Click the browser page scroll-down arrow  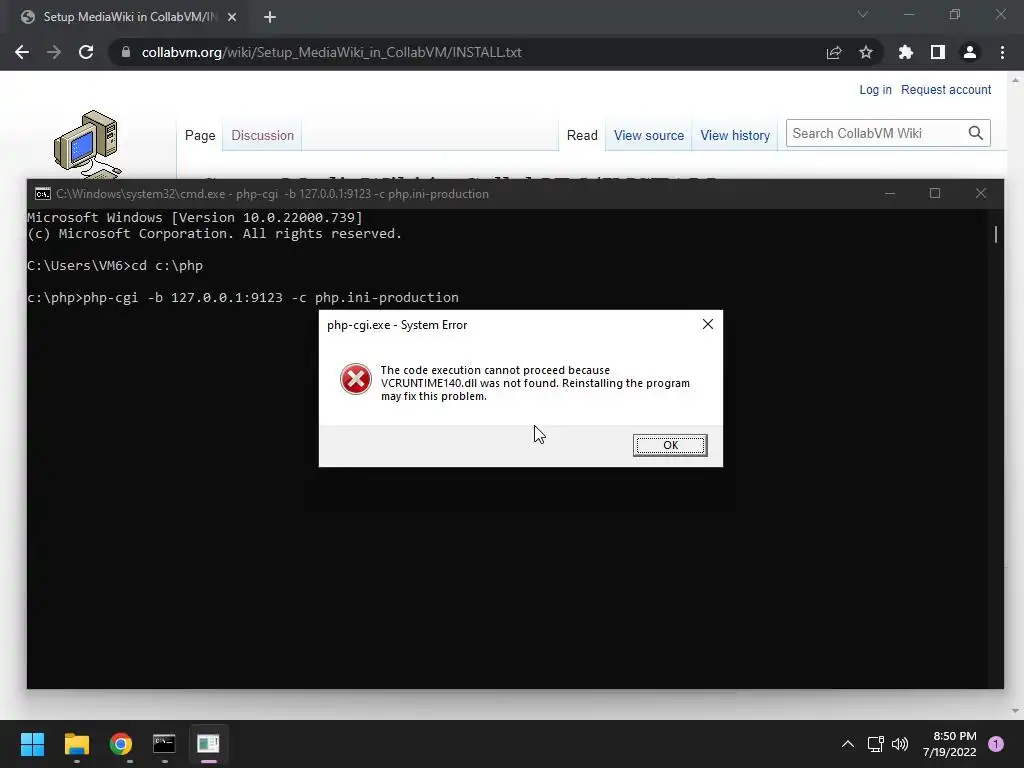pyautogui.click(x=1015, y=711)
